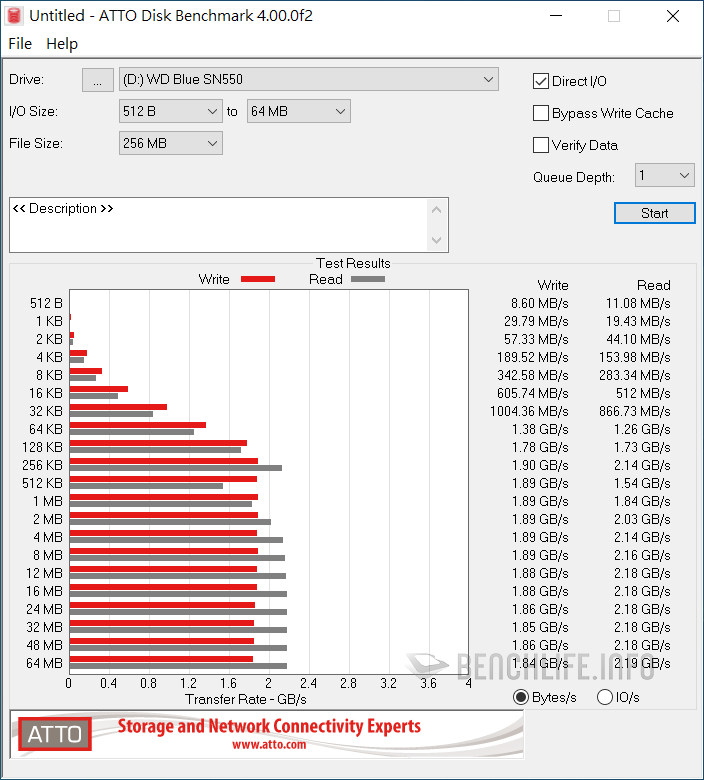This screenshot has width=704, height=780.
Task: Click the 12 MB row label in chart
Action: pyautogui.click(x=44, y=573)
